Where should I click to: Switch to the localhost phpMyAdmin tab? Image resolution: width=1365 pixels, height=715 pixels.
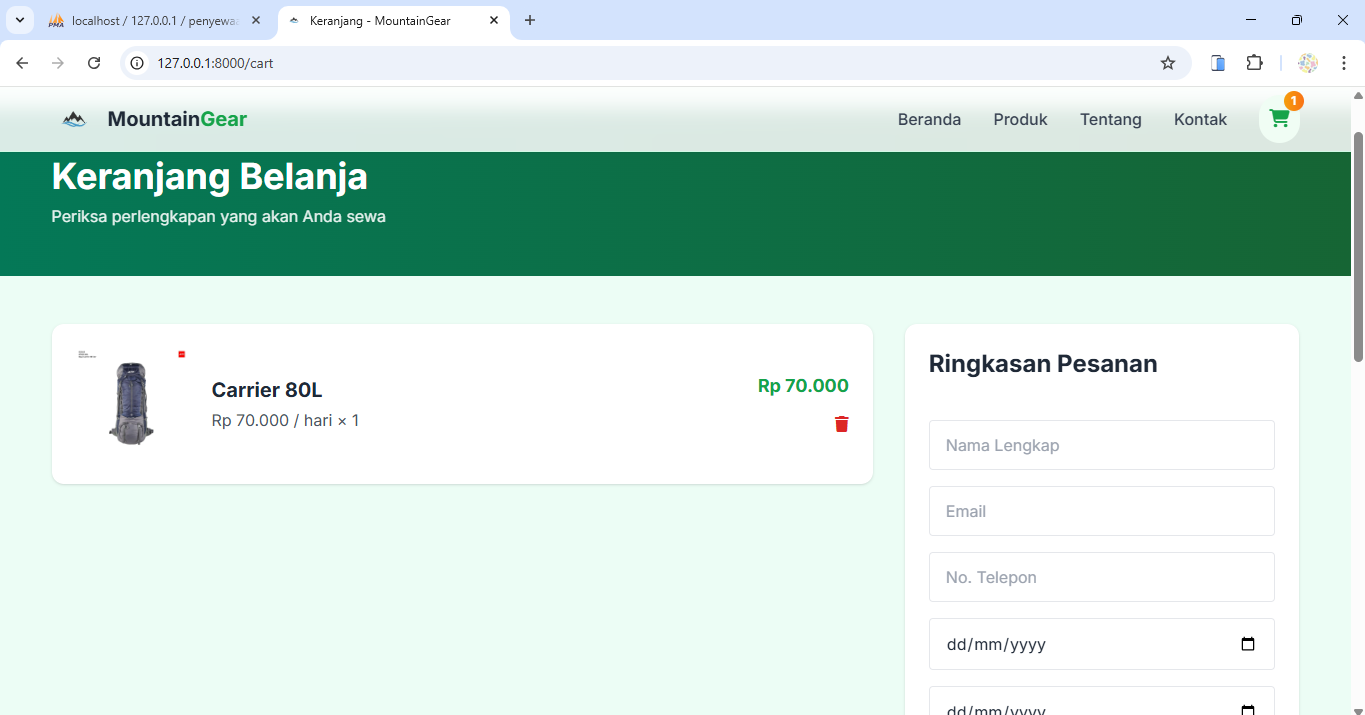150,20
